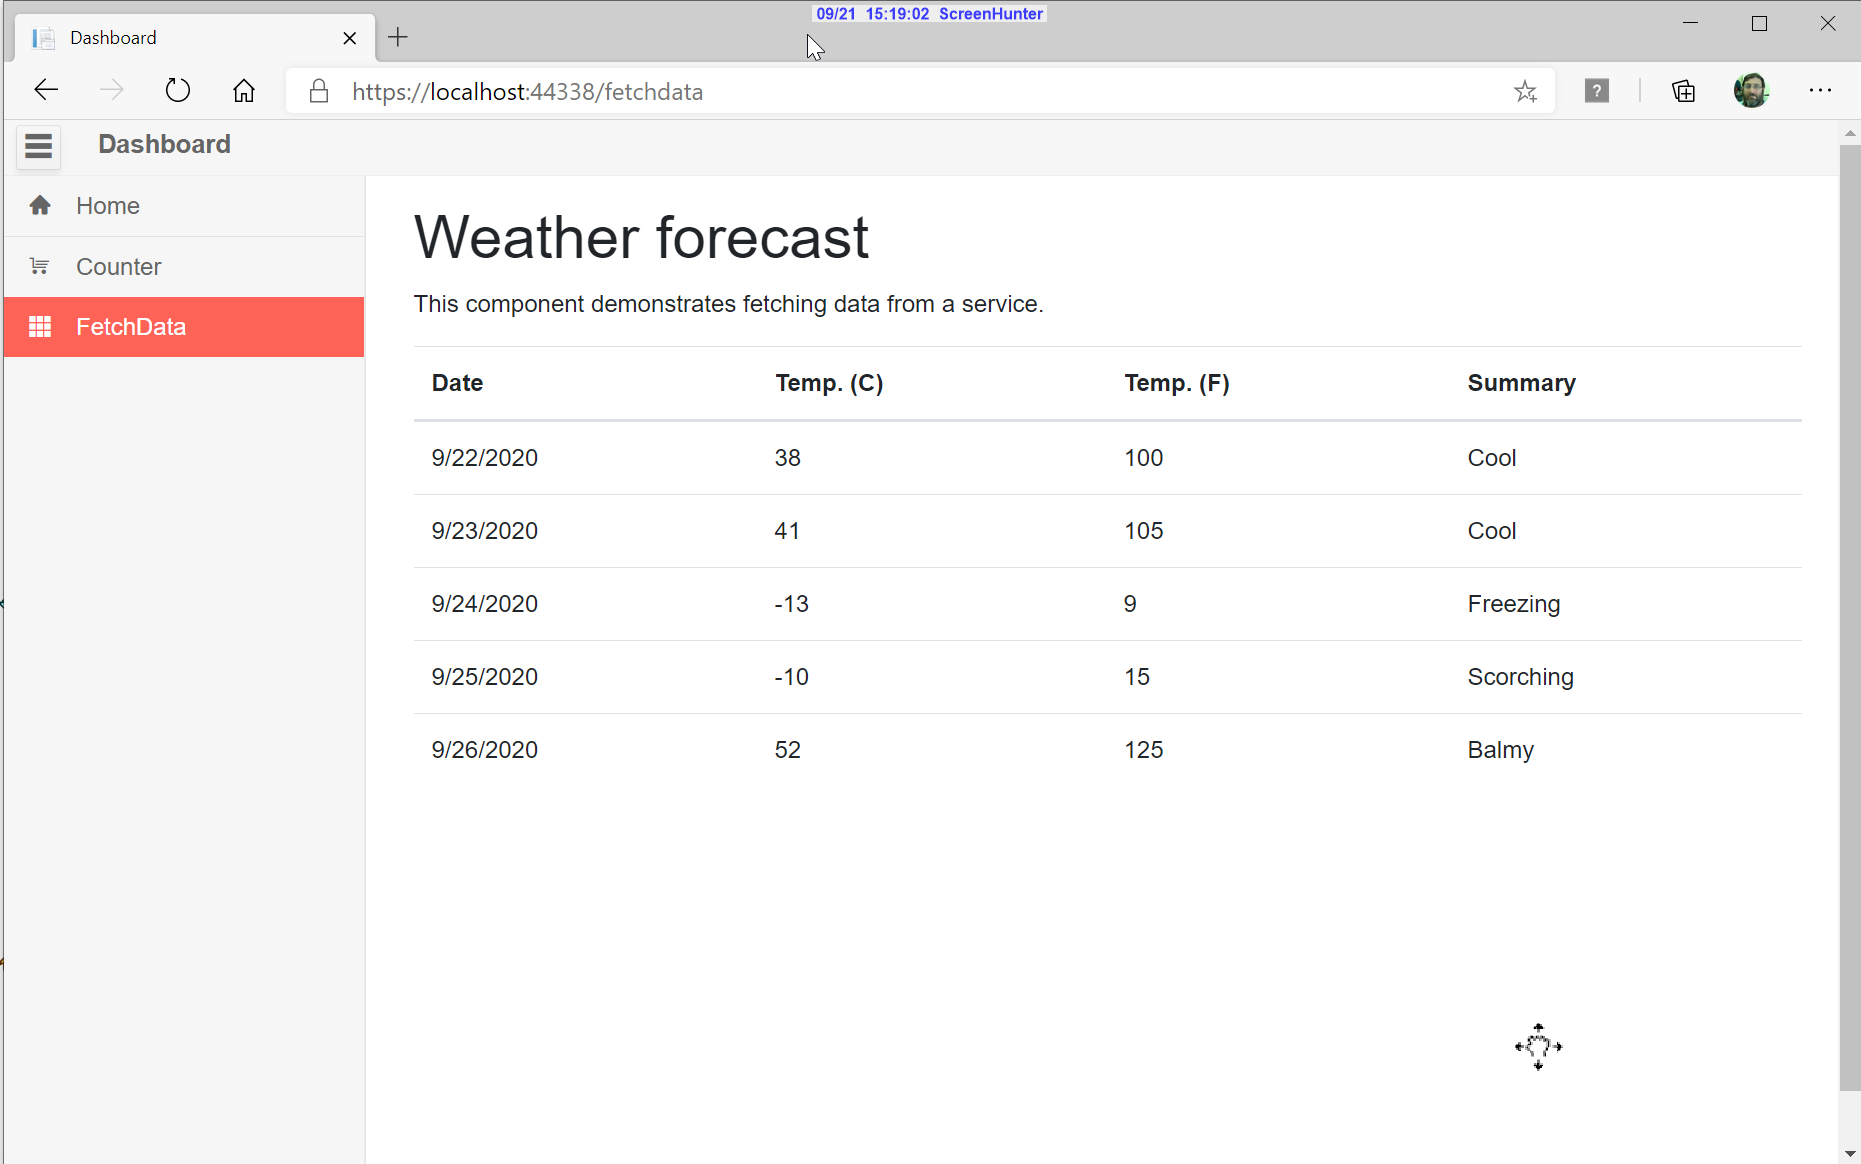Viewport: 1861px width, 1164px height.
Task: View site info via the lock icon
Action: coord(319,91)
